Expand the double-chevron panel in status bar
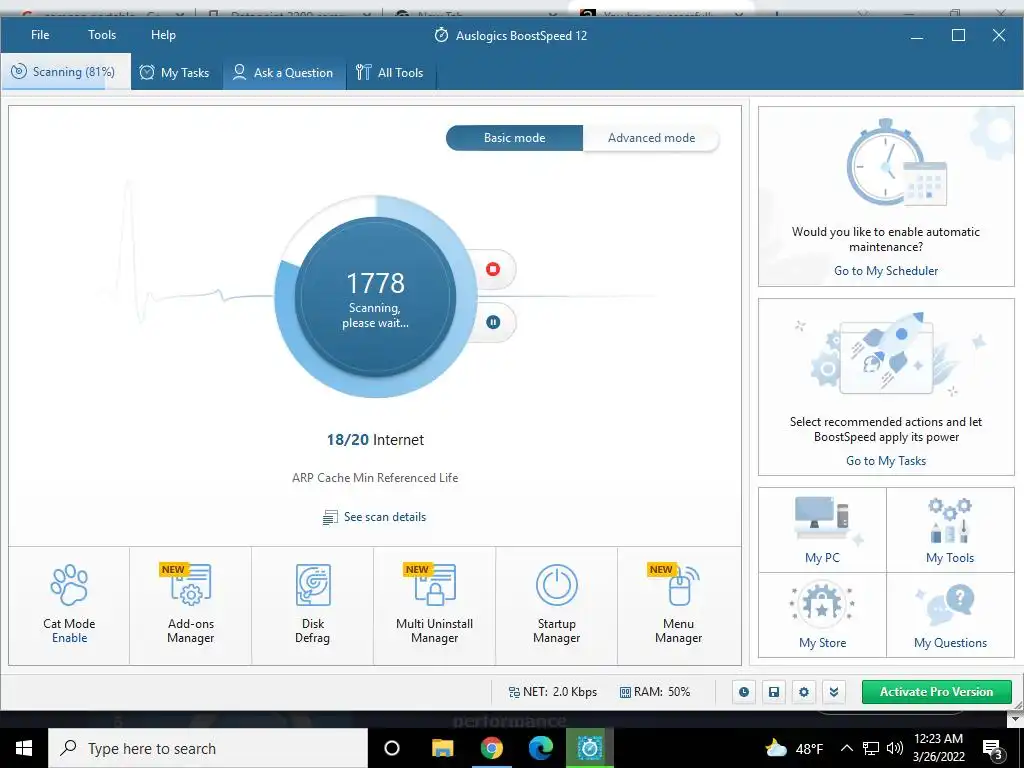Viewport: 1024px width, 768px height. point(834,692)
